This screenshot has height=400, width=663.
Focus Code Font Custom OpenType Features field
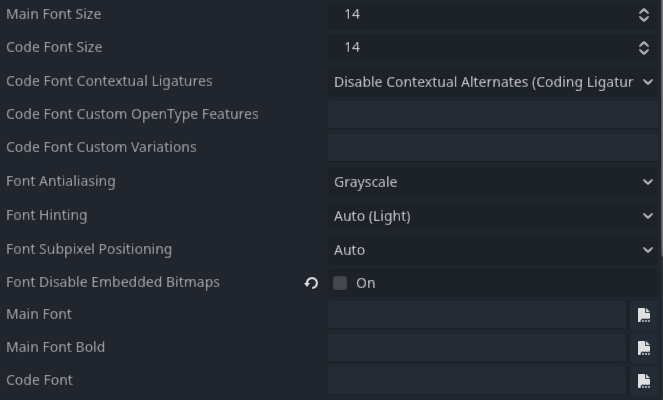click(x=493, y=115)
